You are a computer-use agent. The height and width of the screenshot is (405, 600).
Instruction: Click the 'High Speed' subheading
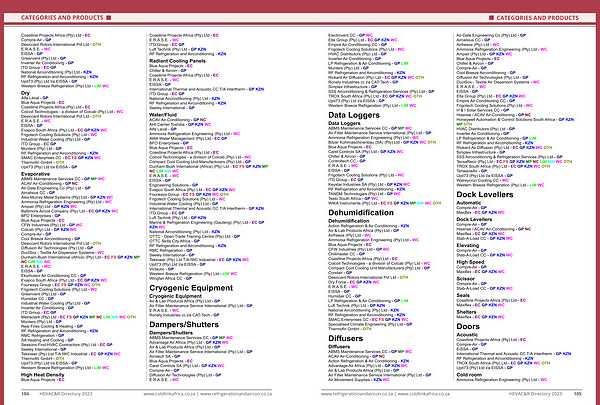click(470, 262)
